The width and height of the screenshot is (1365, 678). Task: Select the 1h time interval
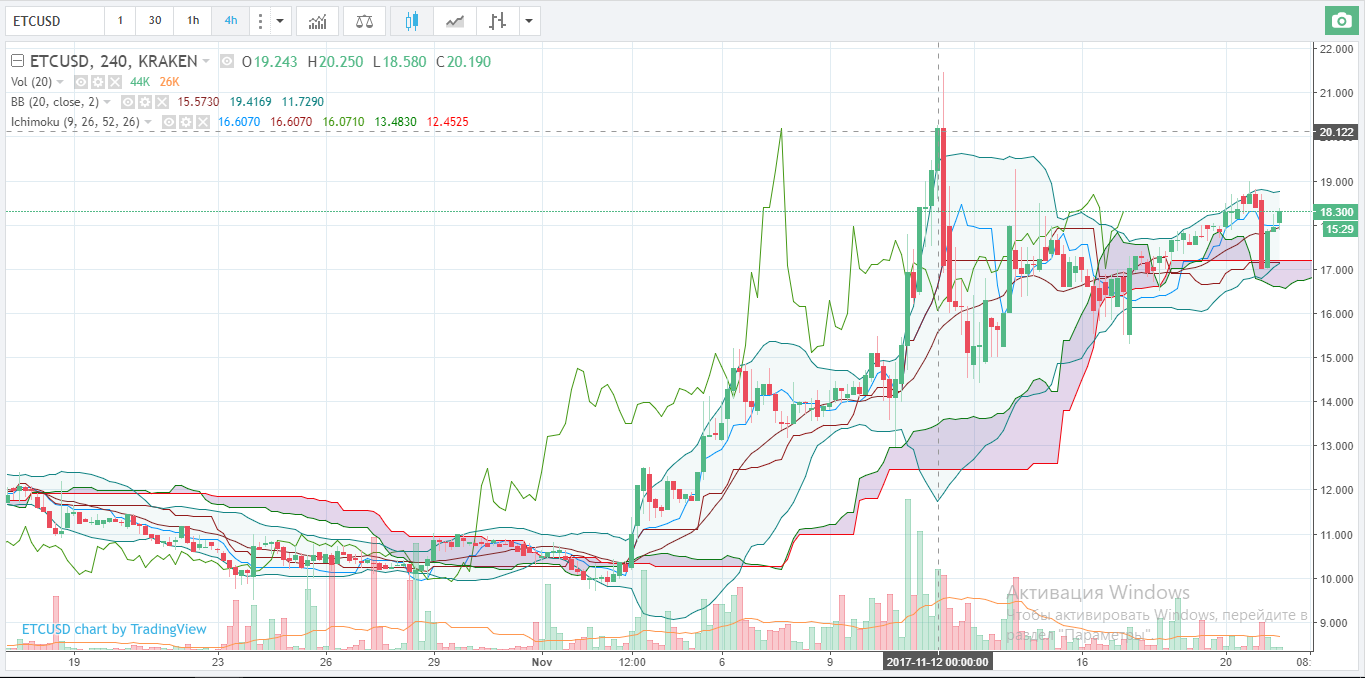pyautogui.click(x=191, y=21)
